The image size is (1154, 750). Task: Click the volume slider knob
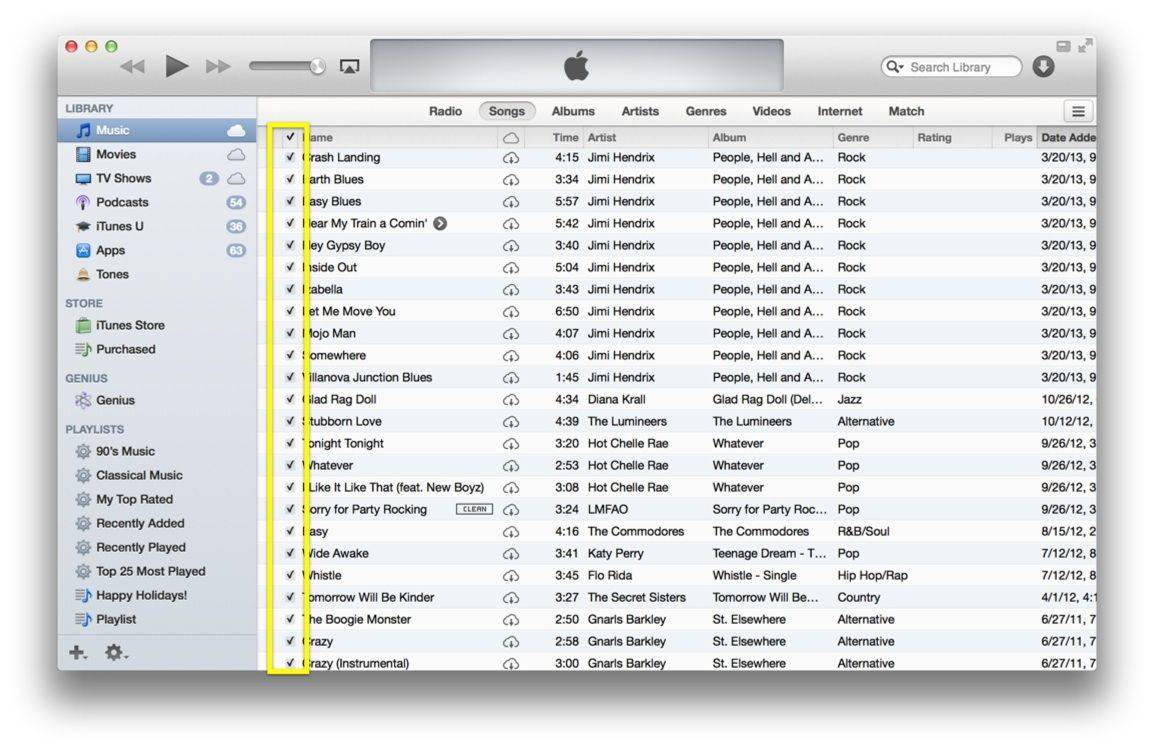point(317,67)
